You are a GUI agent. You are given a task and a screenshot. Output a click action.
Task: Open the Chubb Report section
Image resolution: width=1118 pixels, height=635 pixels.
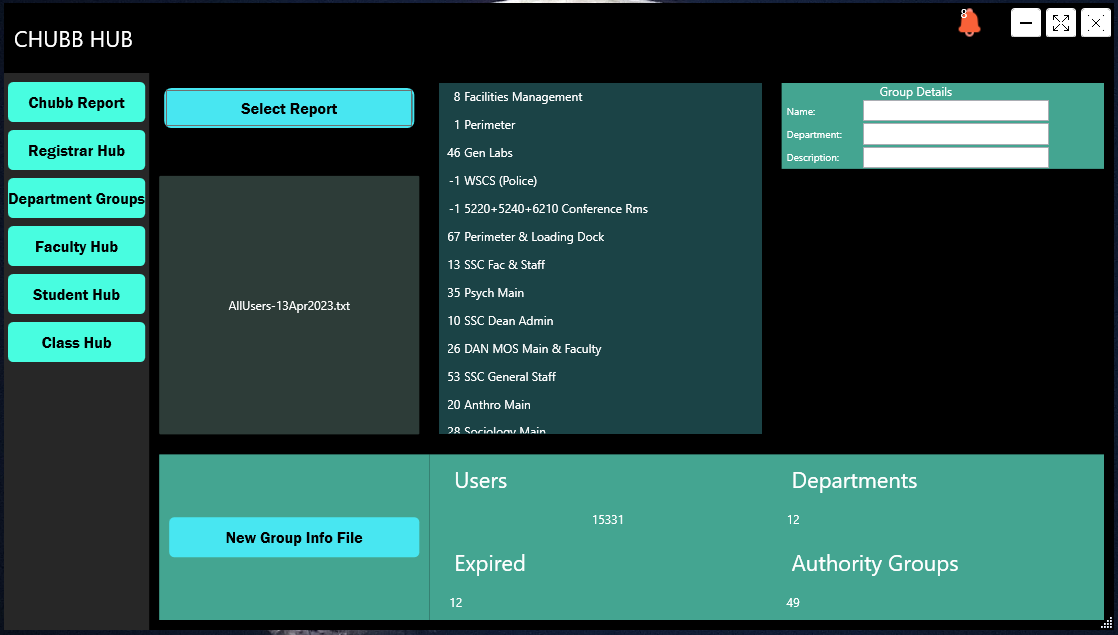click(77, 103)
